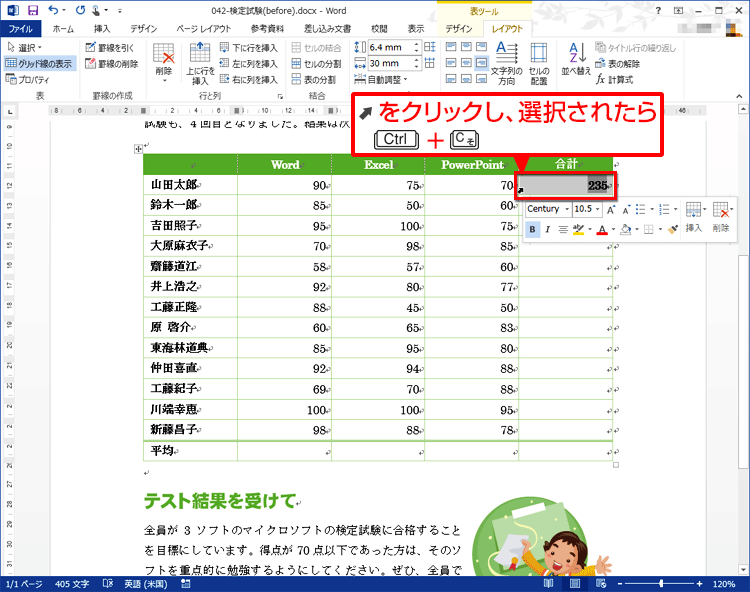Open the ファイル tab
Screen dimensions: 750x592
point(21,29)
